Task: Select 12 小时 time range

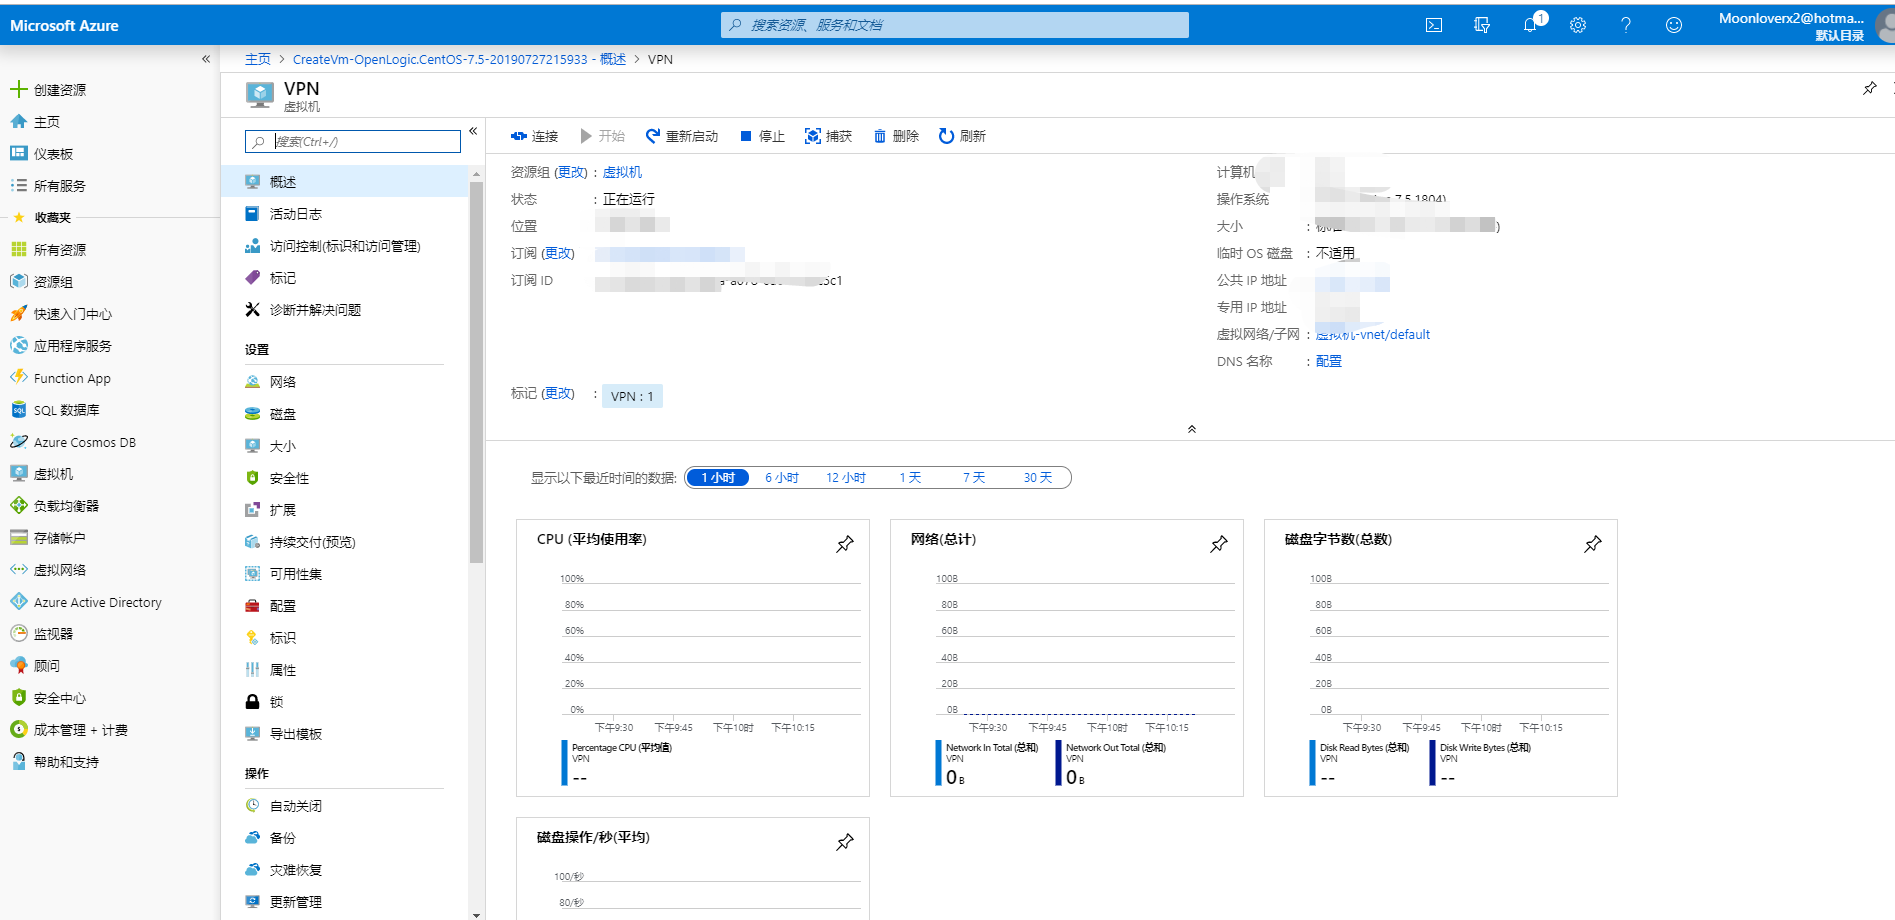Action: point(846,478)
